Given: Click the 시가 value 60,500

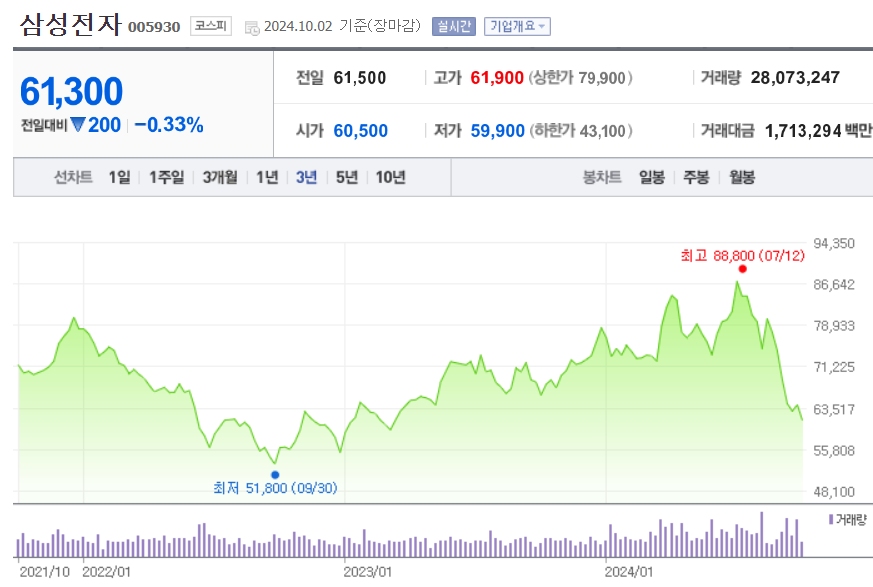Looking at the screenshot, I should point(360,130).
